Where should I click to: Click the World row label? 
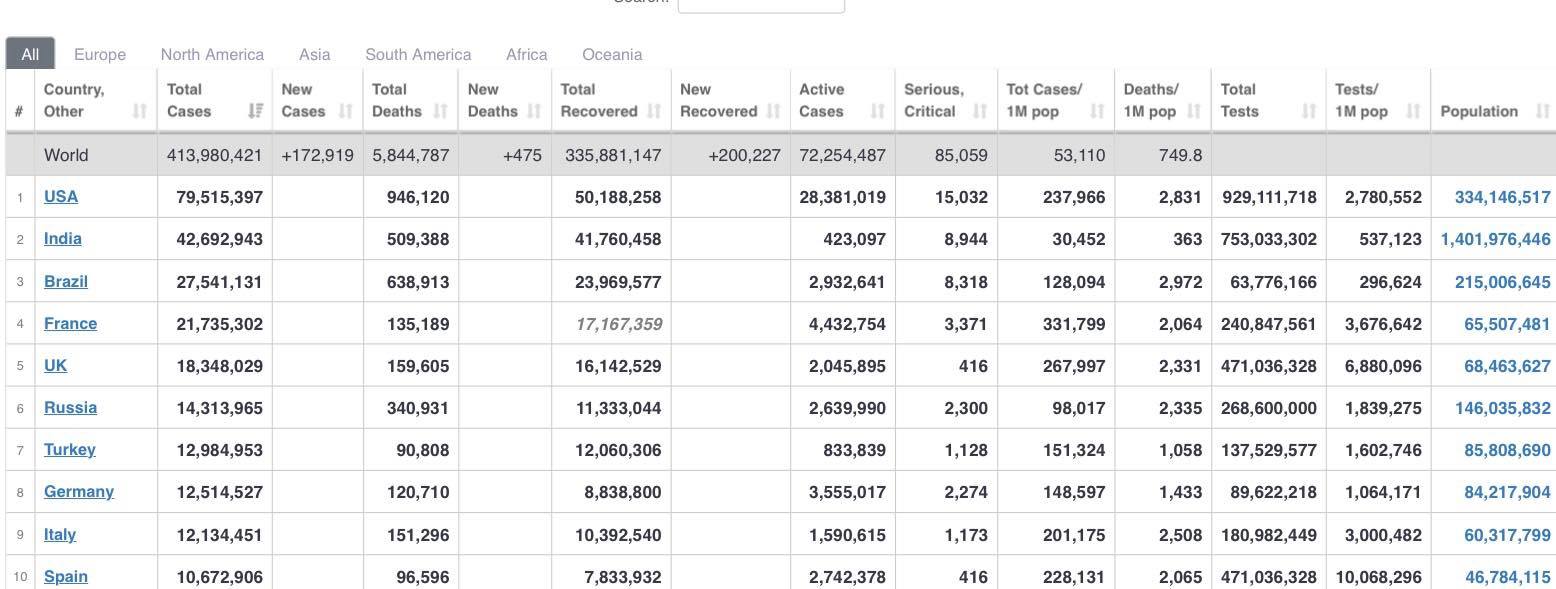pos(66,155)
